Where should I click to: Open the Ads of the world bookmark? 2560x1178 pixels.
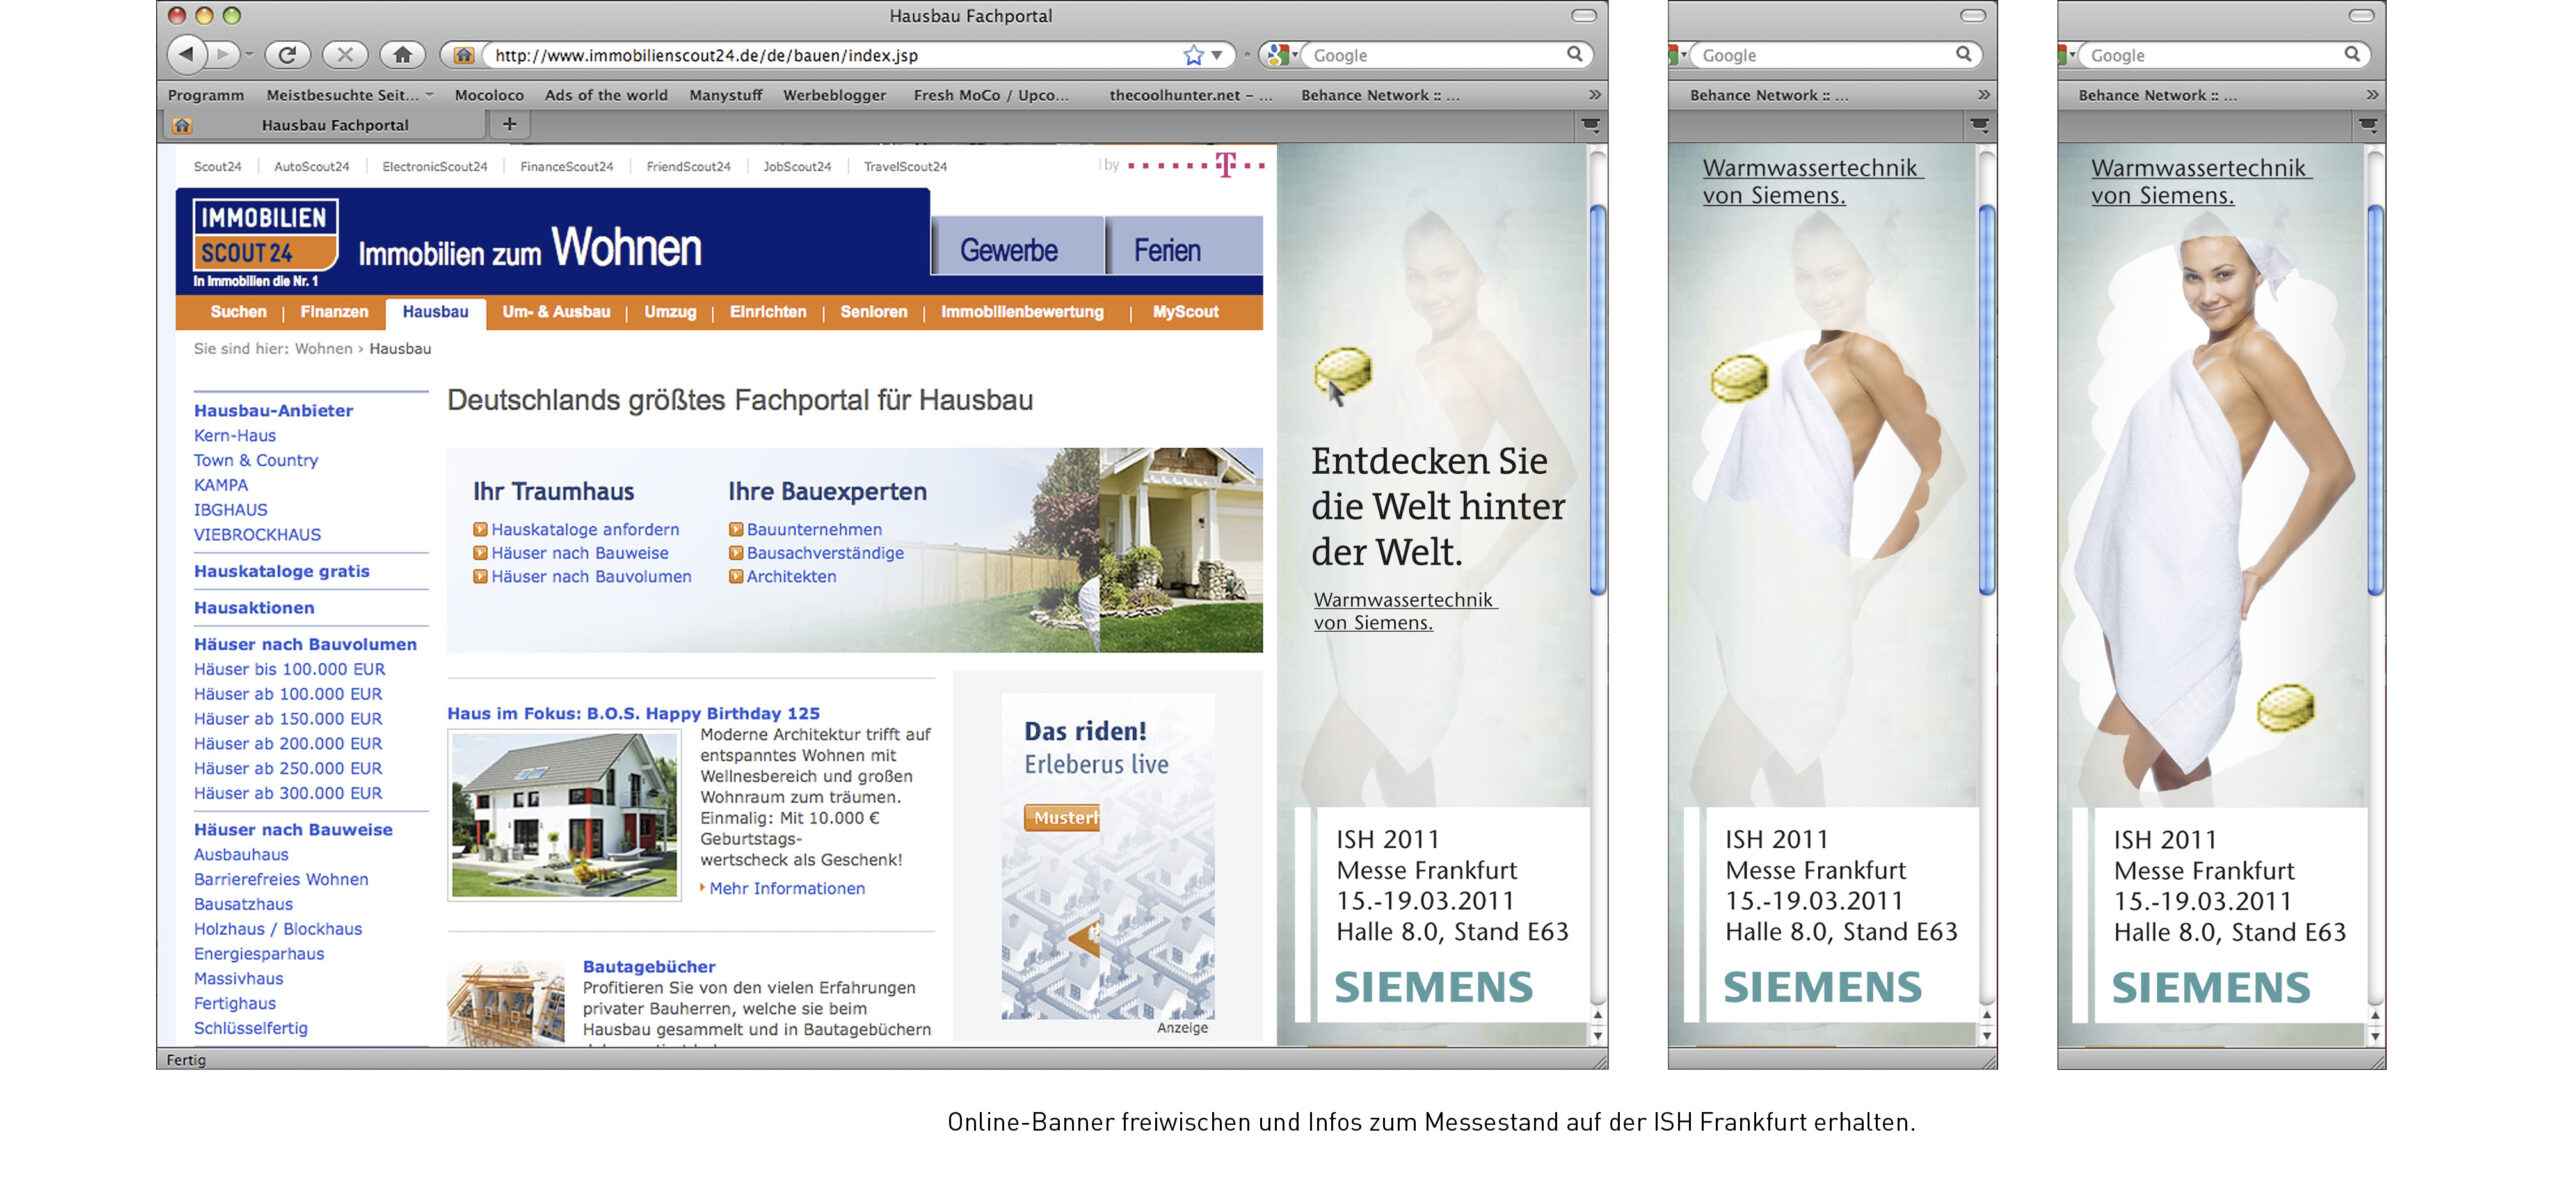606,95
